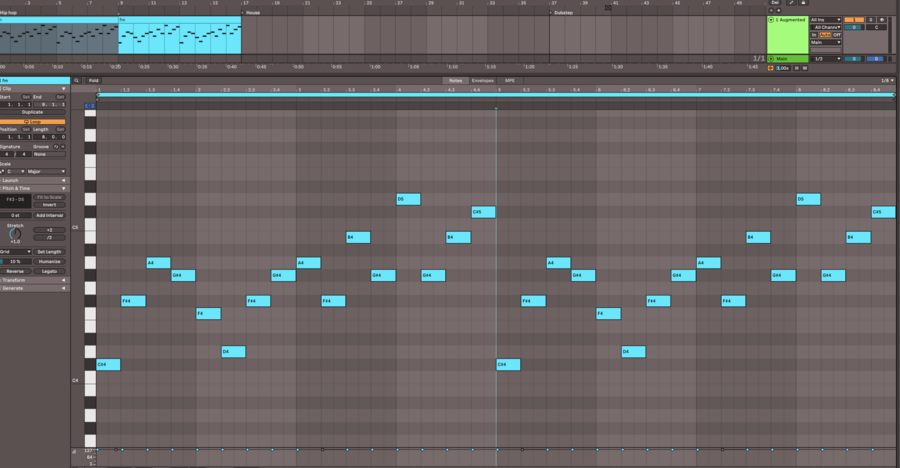
Task: Click the House locator marker
Action: 251,13
